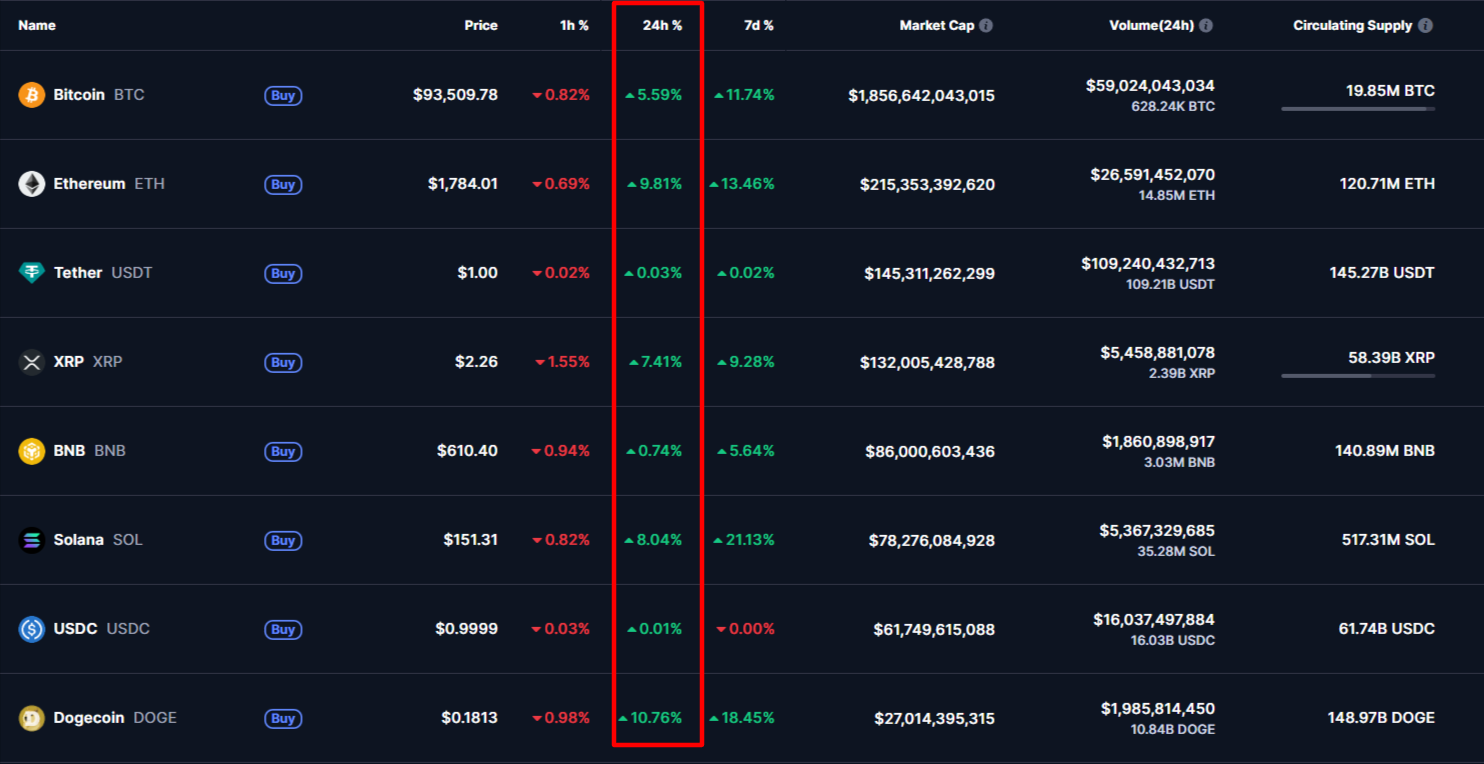
Task: Click Buy next to Solana
Action: pos(283,541)
